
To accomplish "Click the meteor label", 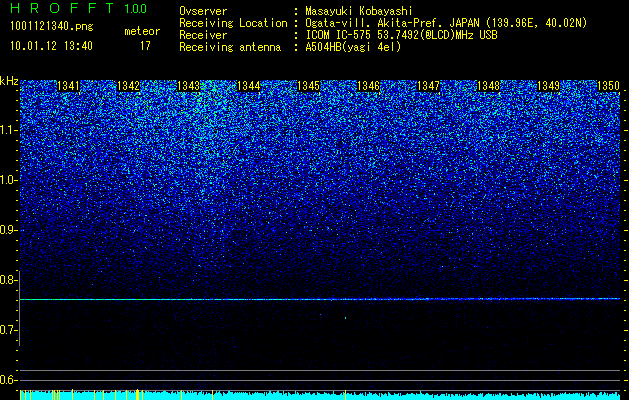I will click(142, 31).
